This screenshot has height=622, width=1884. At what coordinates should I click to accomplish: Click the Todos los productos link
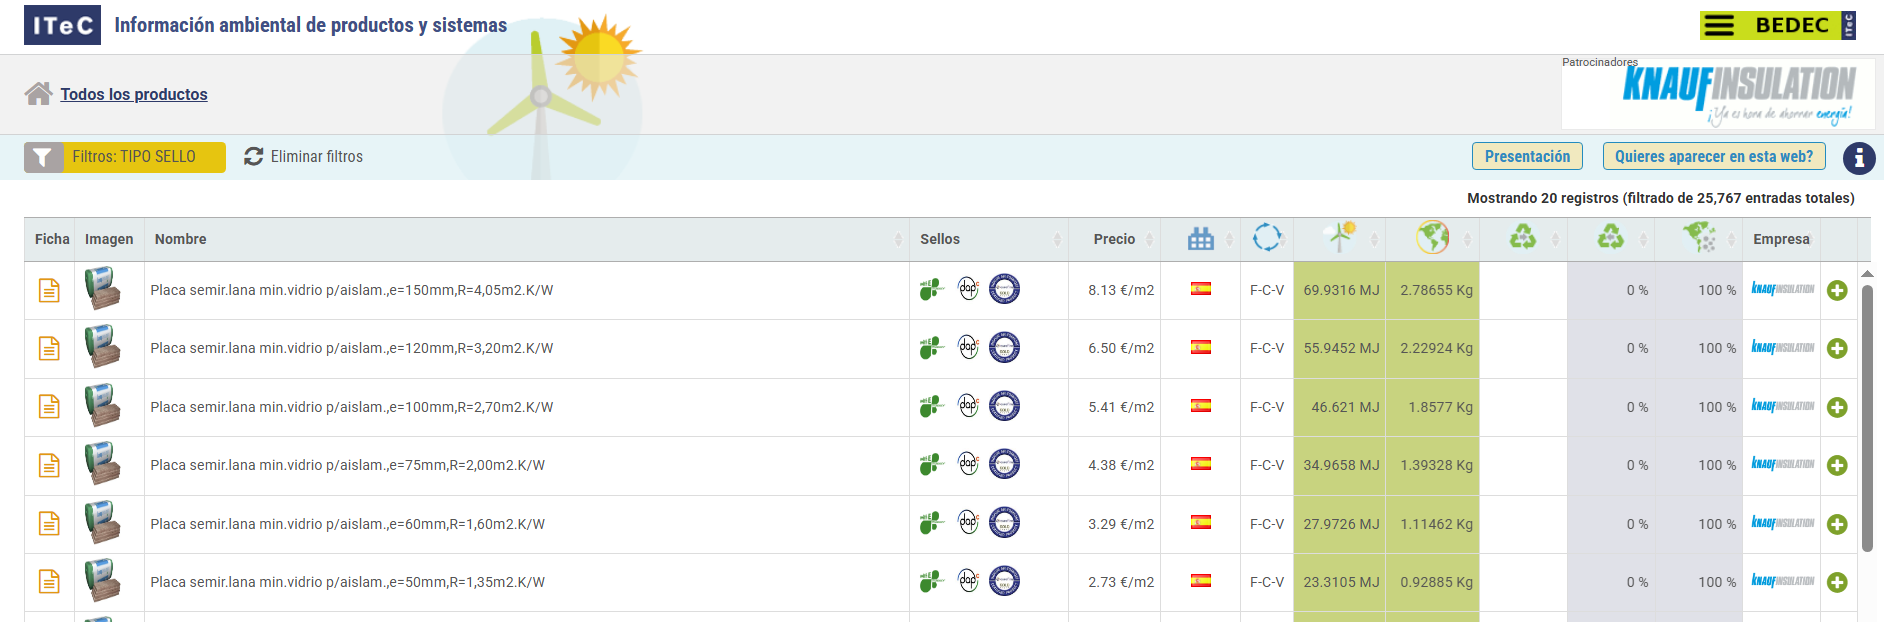[134, 94]
